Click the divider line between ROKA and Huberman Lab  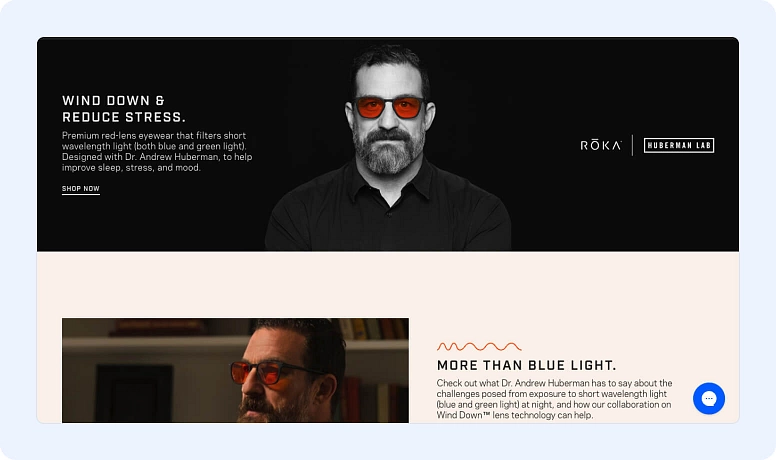pos(632,145)
